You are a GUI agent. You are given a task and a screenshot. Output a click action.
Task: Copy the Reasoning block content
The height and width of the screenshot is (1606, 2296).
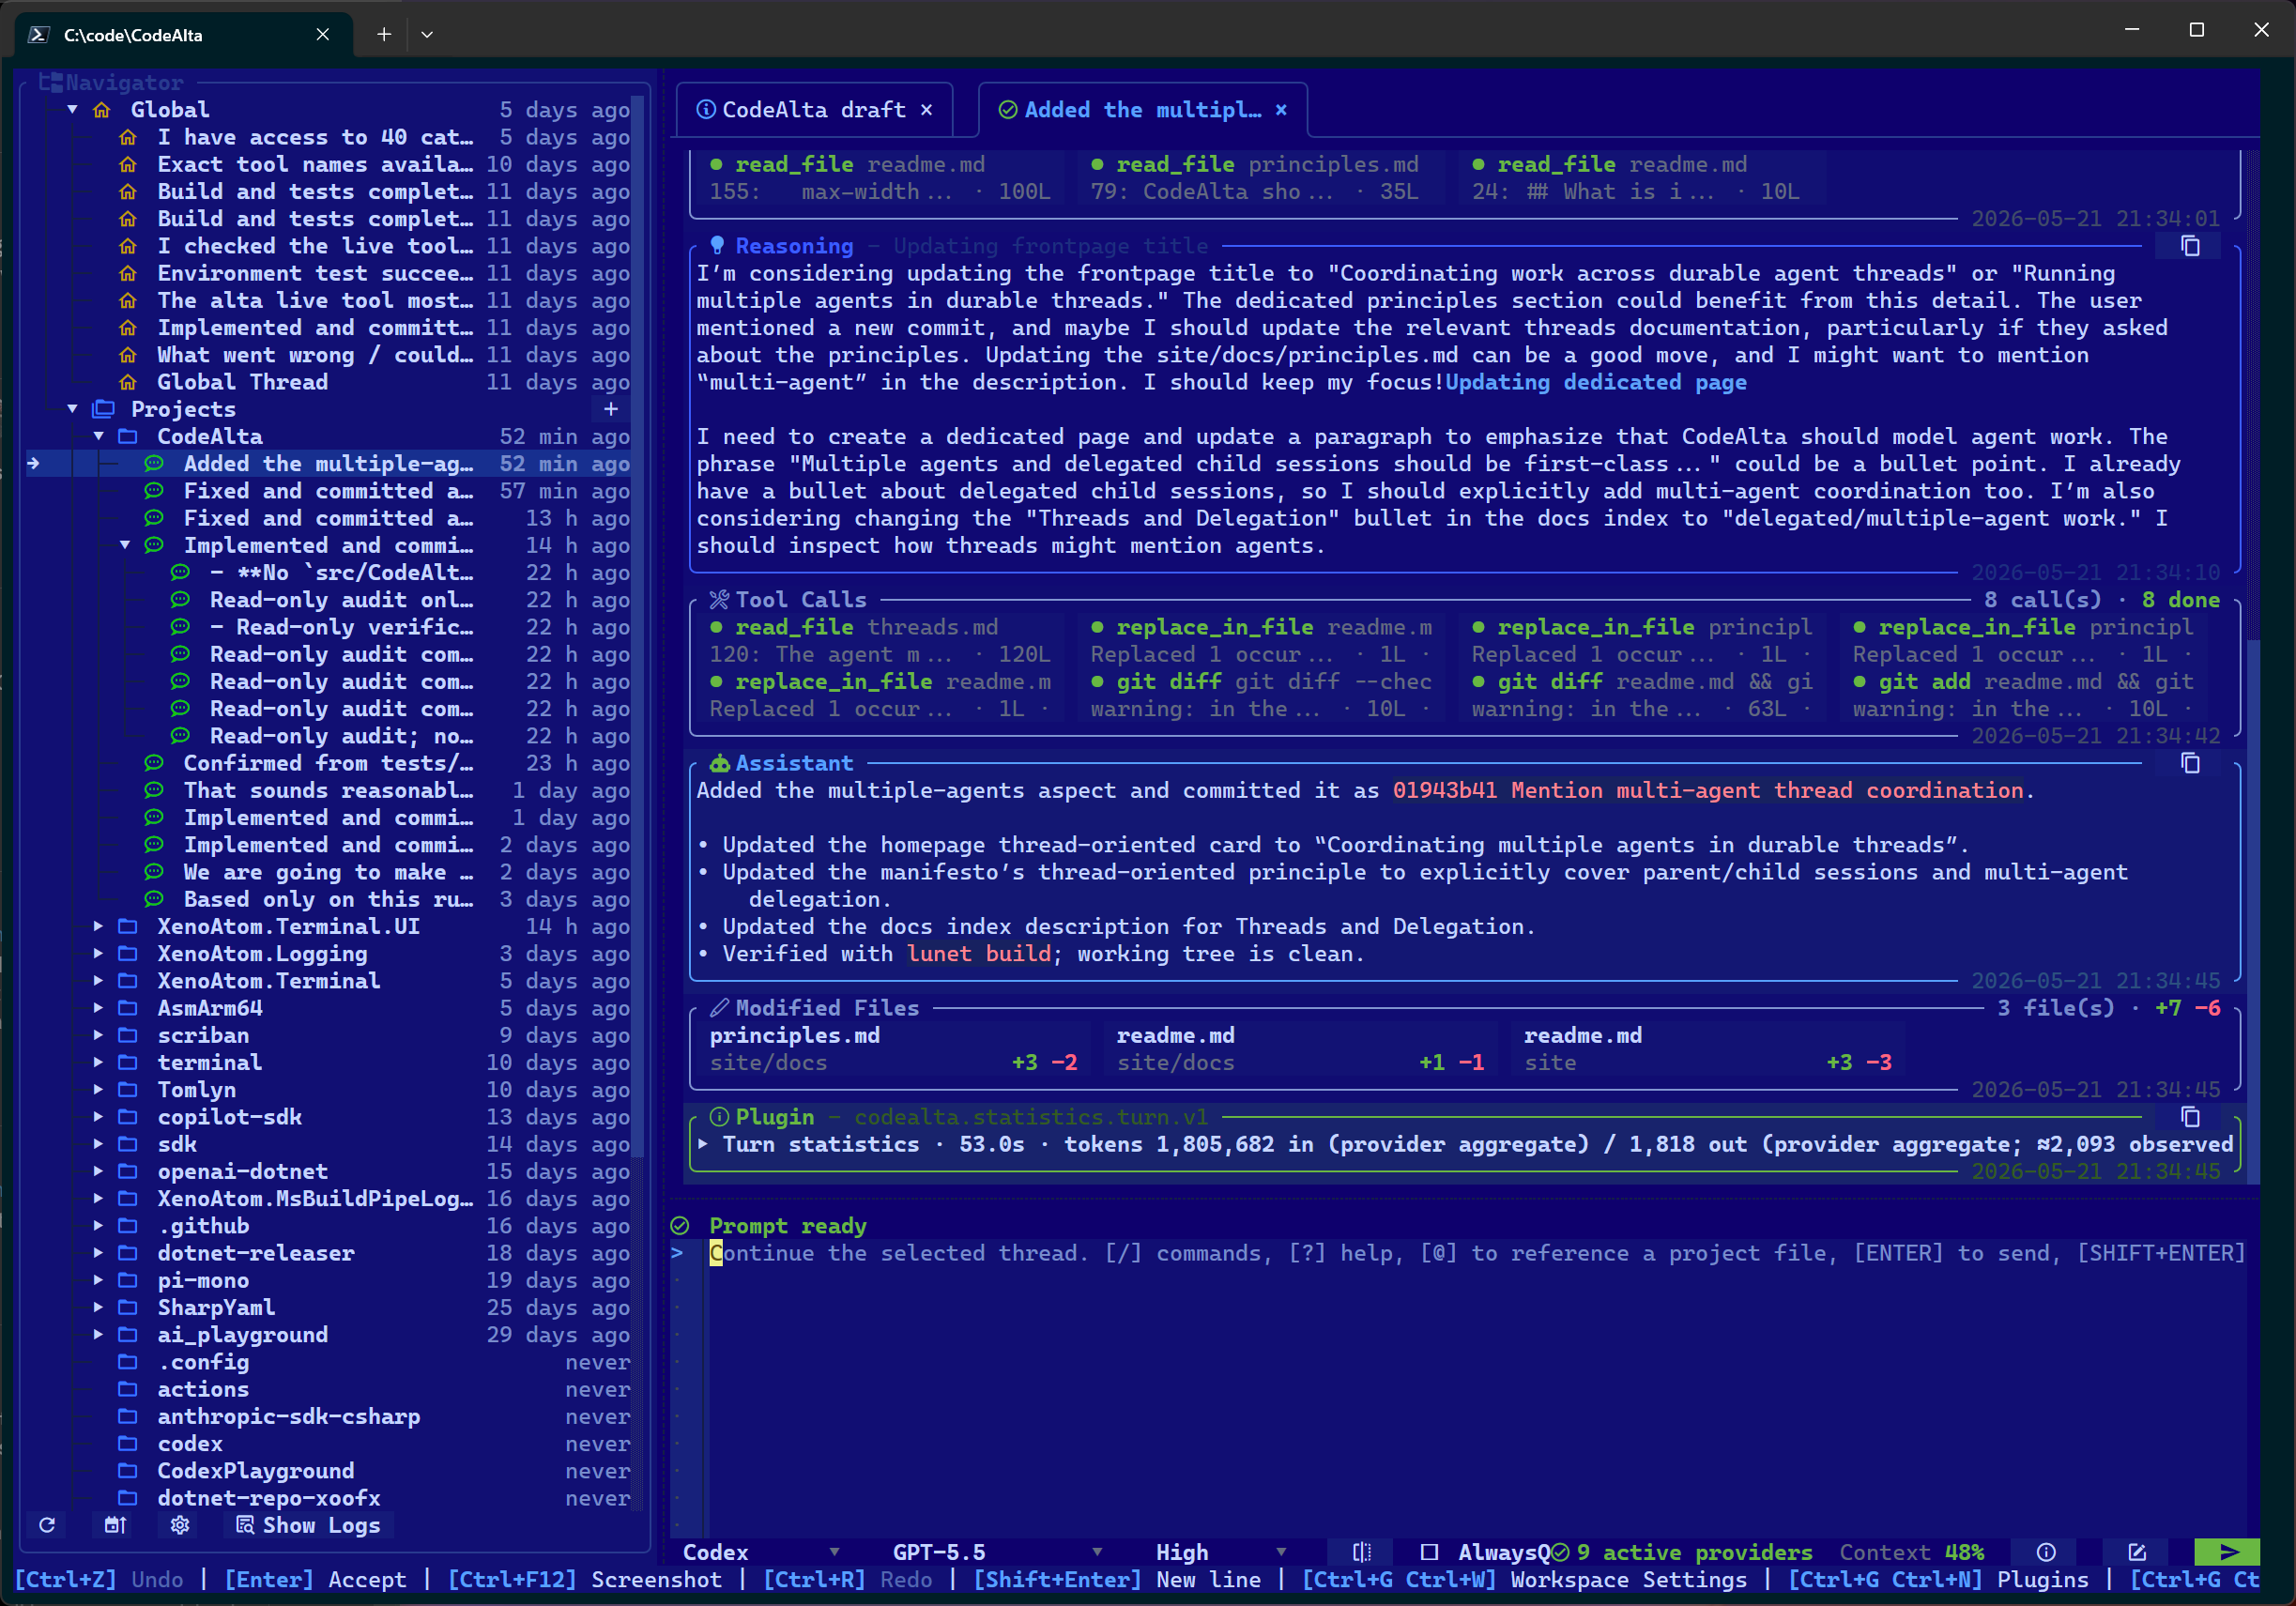click(2190, 245)
